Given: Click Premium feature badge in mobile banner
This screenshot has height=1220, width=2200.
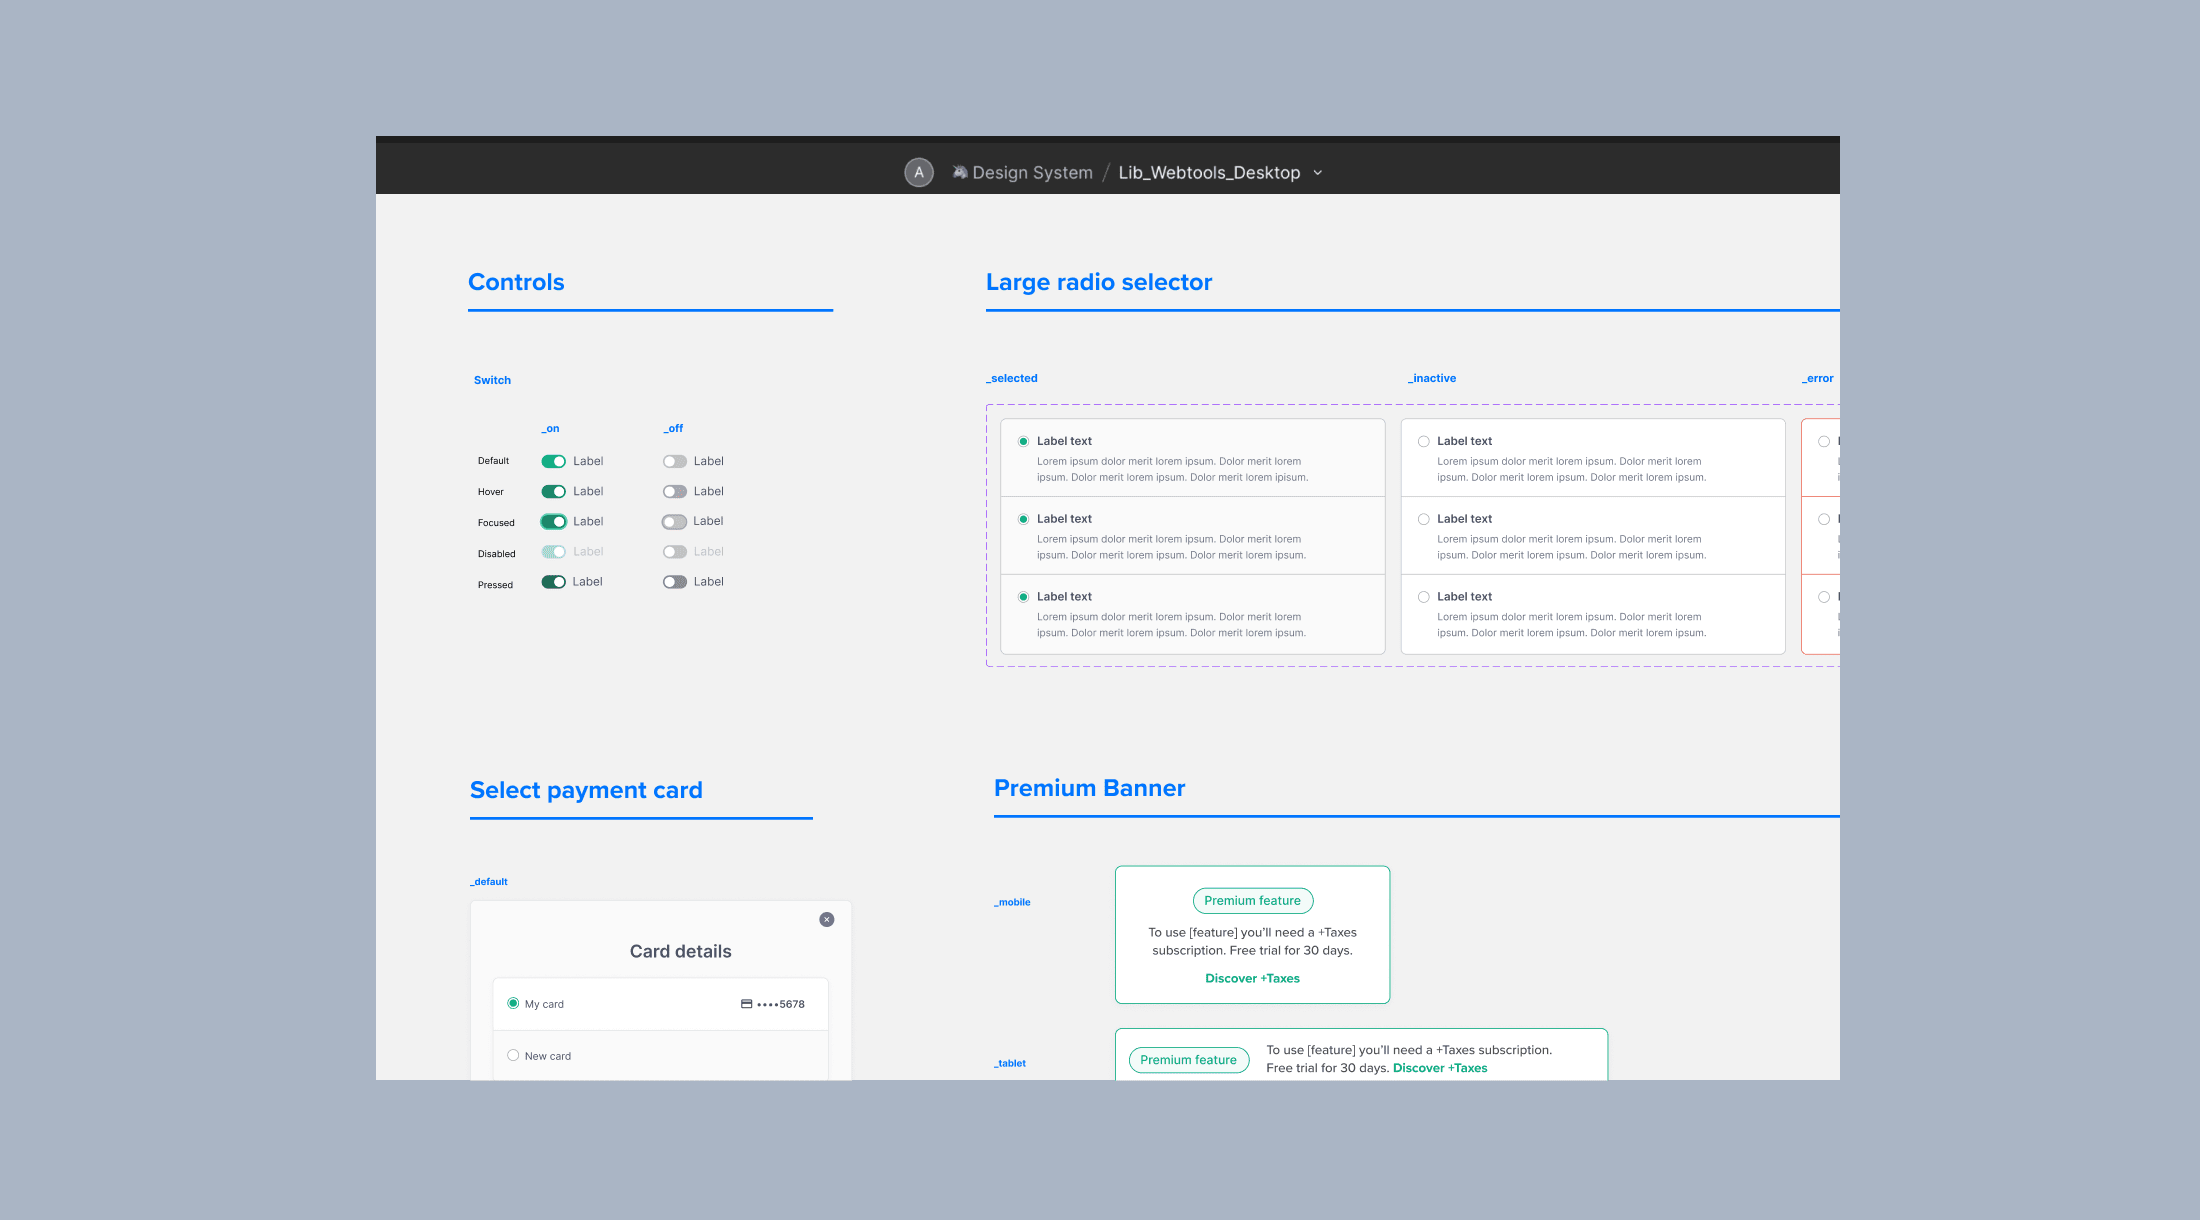Looking at the screenshot, I should 1252,900.
